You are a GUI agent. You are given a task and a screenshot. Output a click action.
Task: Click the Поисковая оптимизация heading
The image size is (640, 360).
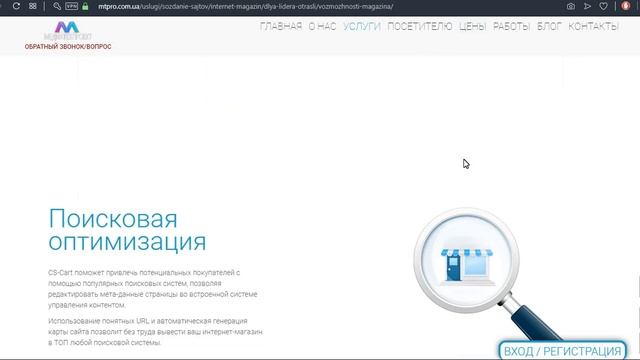coord(127,230)
